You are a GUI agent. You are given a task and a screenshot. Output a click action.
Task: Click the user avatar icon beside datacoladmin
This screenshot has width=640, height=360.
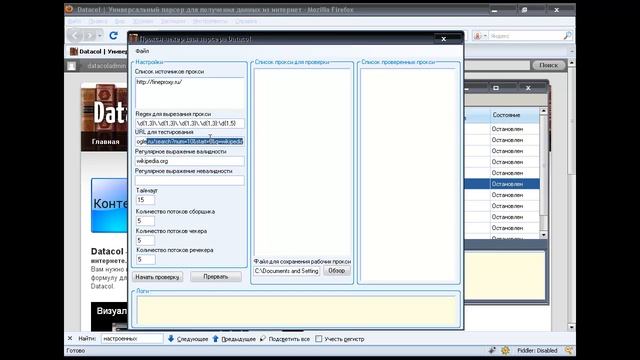click(72, 66)
